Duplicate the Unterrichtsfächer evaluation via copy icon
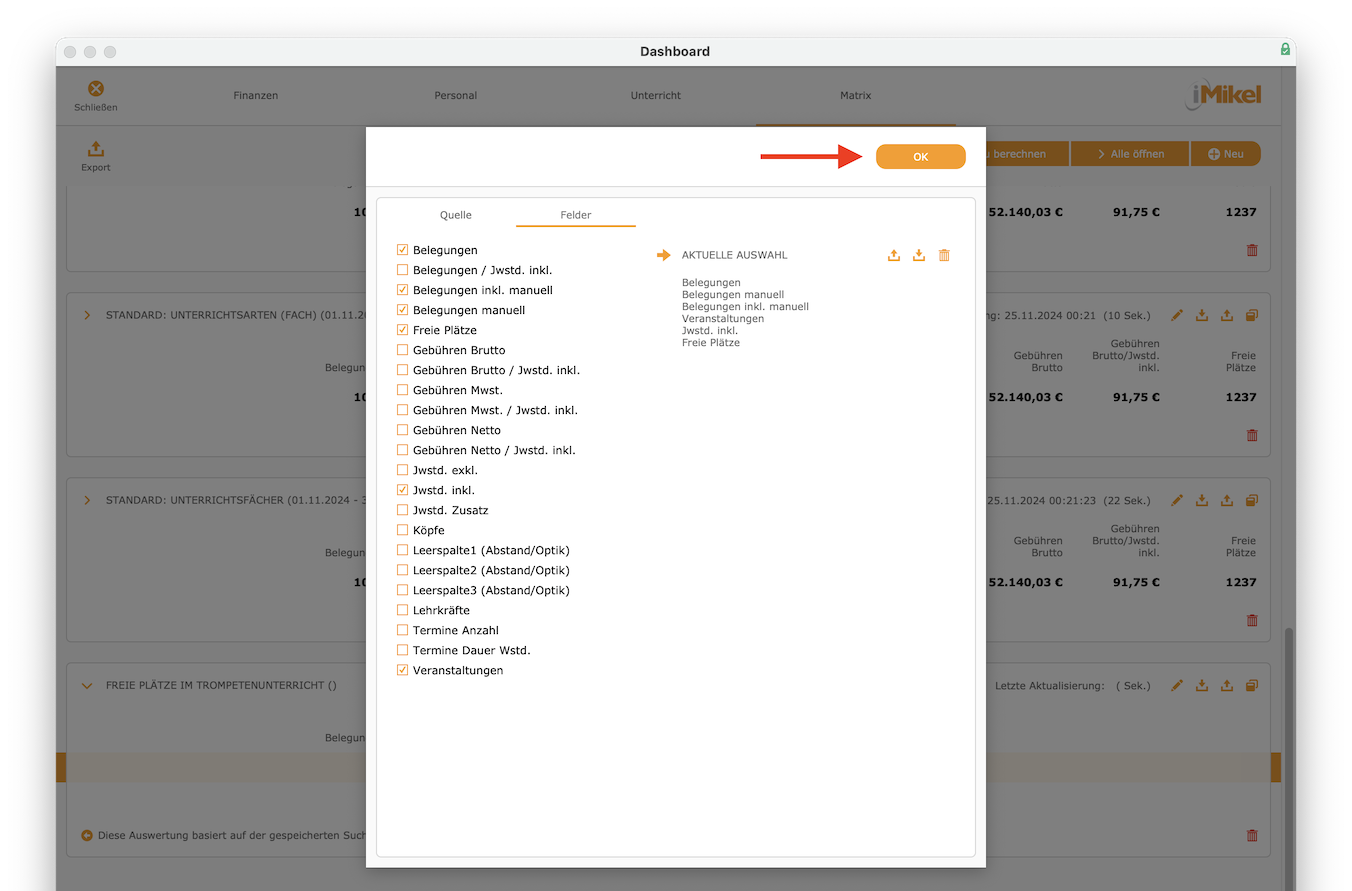The image size is (1352, 891). pos(1252,500)
